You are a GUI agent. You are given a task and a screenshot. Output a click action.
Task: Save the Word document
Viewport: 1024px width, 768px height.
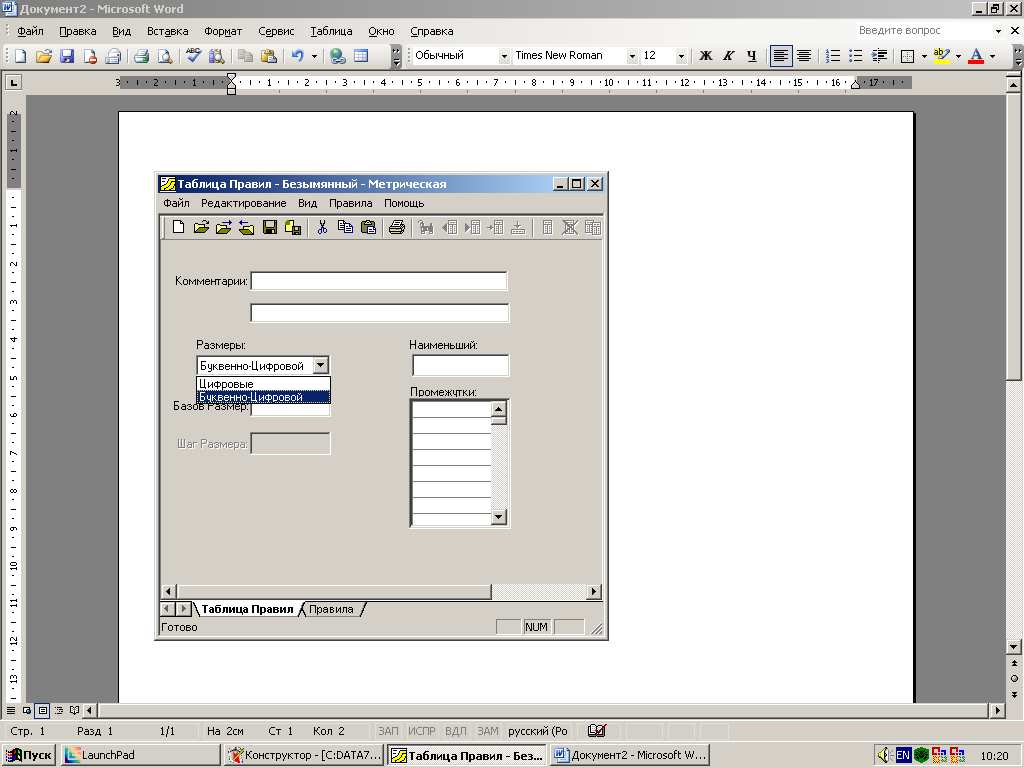(x=67, y=56)
